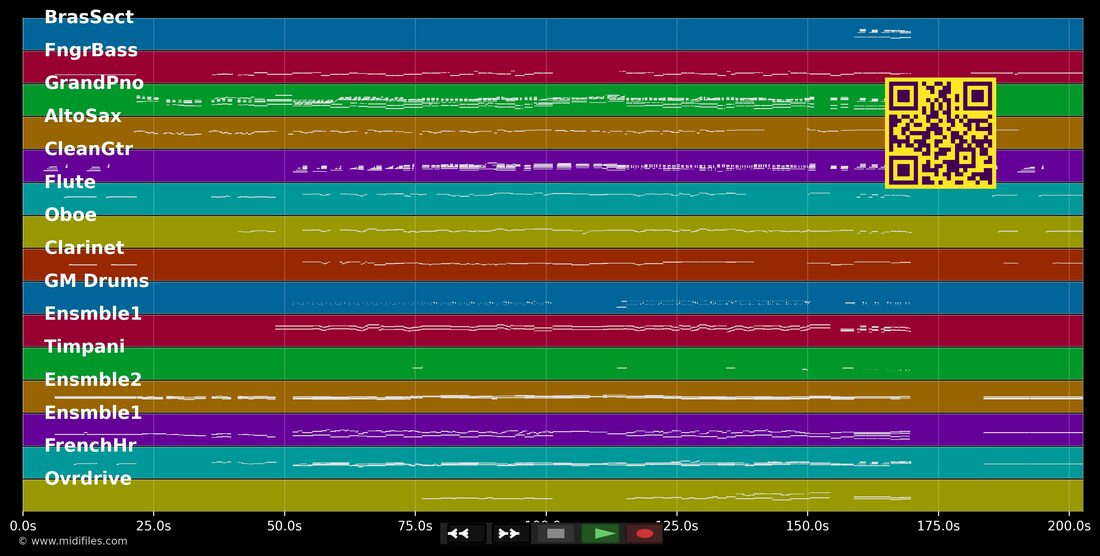Open the www.midifiles.com link
Viewport: 1100px width, 556px height.
click(x=73, y=541)
